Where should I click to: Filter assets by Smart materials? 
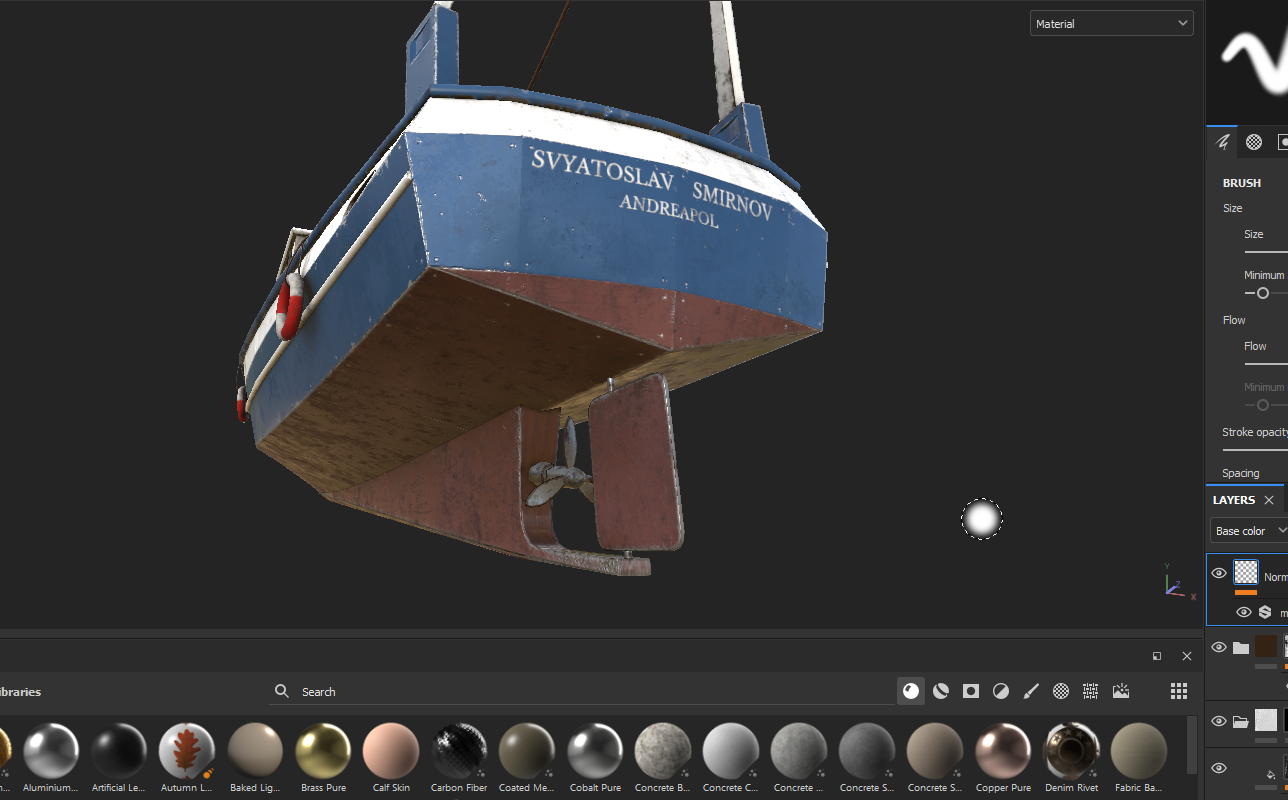click(941, 691)
